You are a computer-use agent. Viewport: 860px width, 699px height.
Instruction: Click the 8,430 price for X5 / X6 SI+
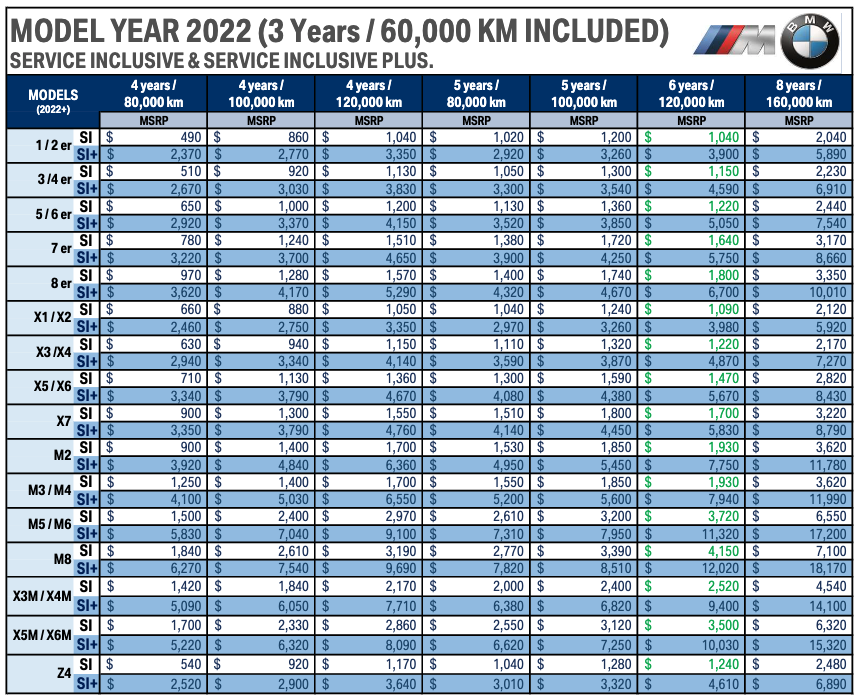831,396
